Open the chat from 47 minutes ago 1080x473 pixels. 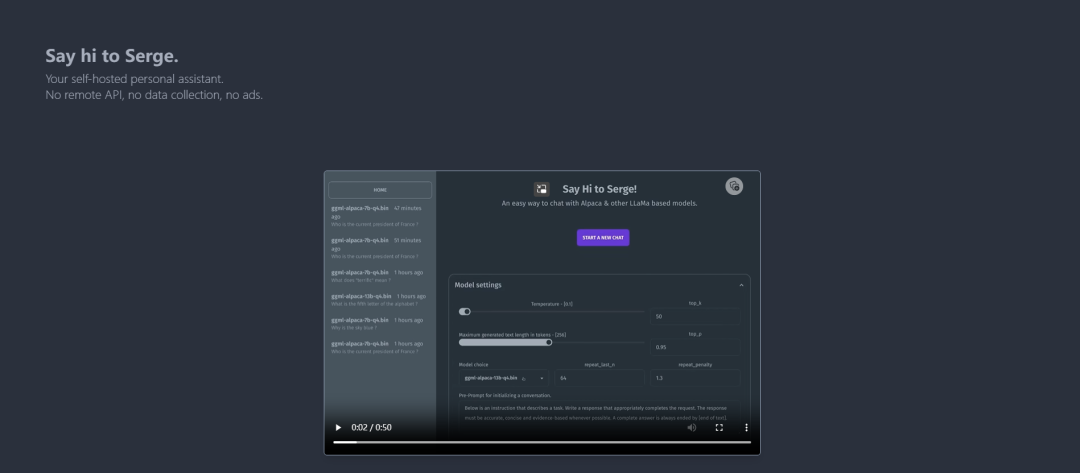pos(380,216)
